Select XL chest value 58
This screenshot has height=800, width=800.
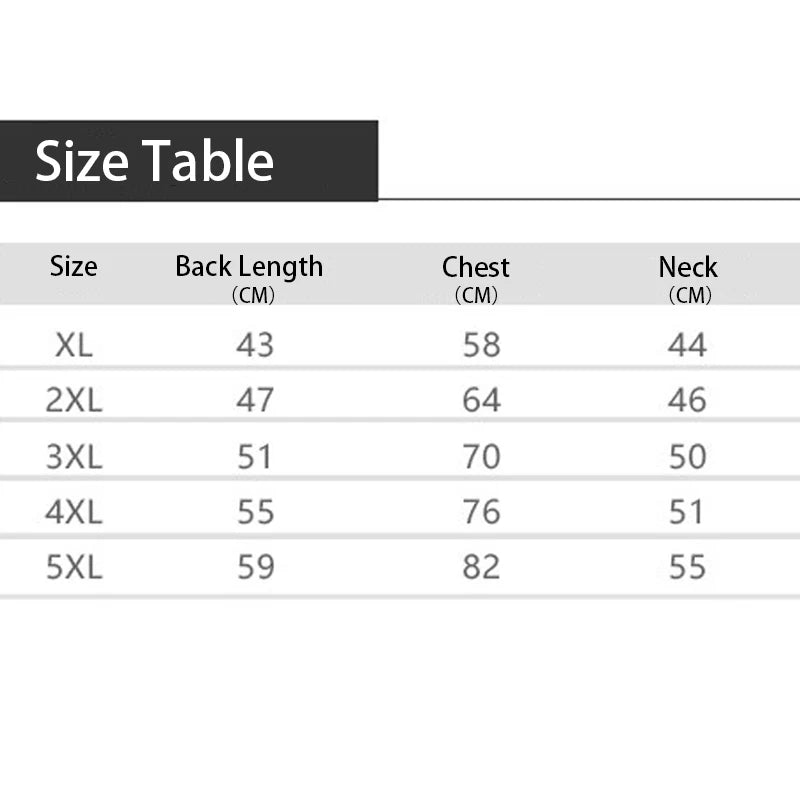481,346
